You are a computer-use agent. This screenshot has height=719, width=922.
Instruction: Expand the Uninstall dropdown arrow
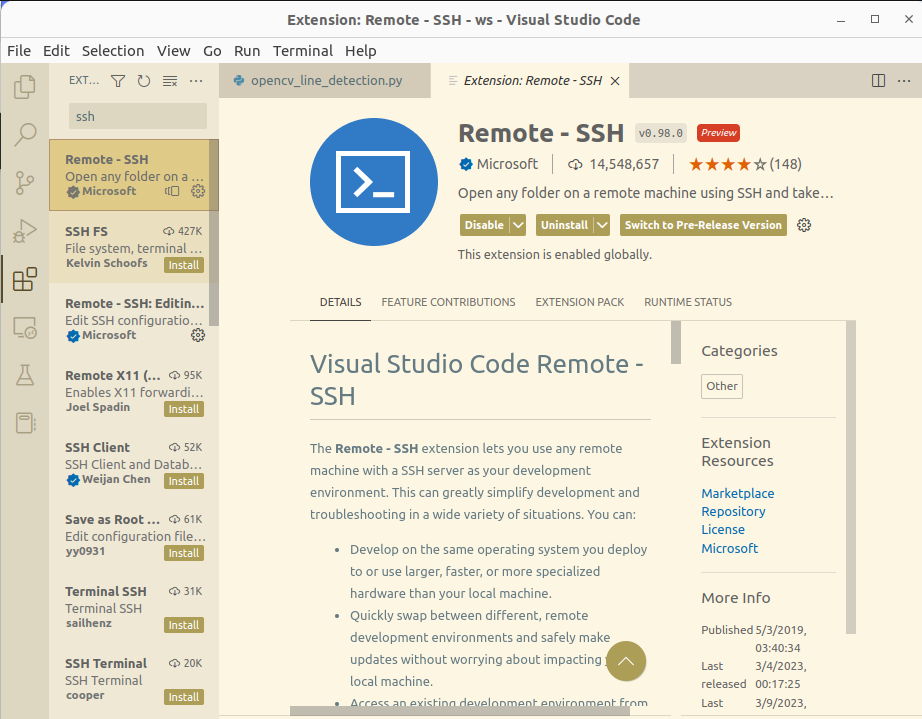coord(602,225)
